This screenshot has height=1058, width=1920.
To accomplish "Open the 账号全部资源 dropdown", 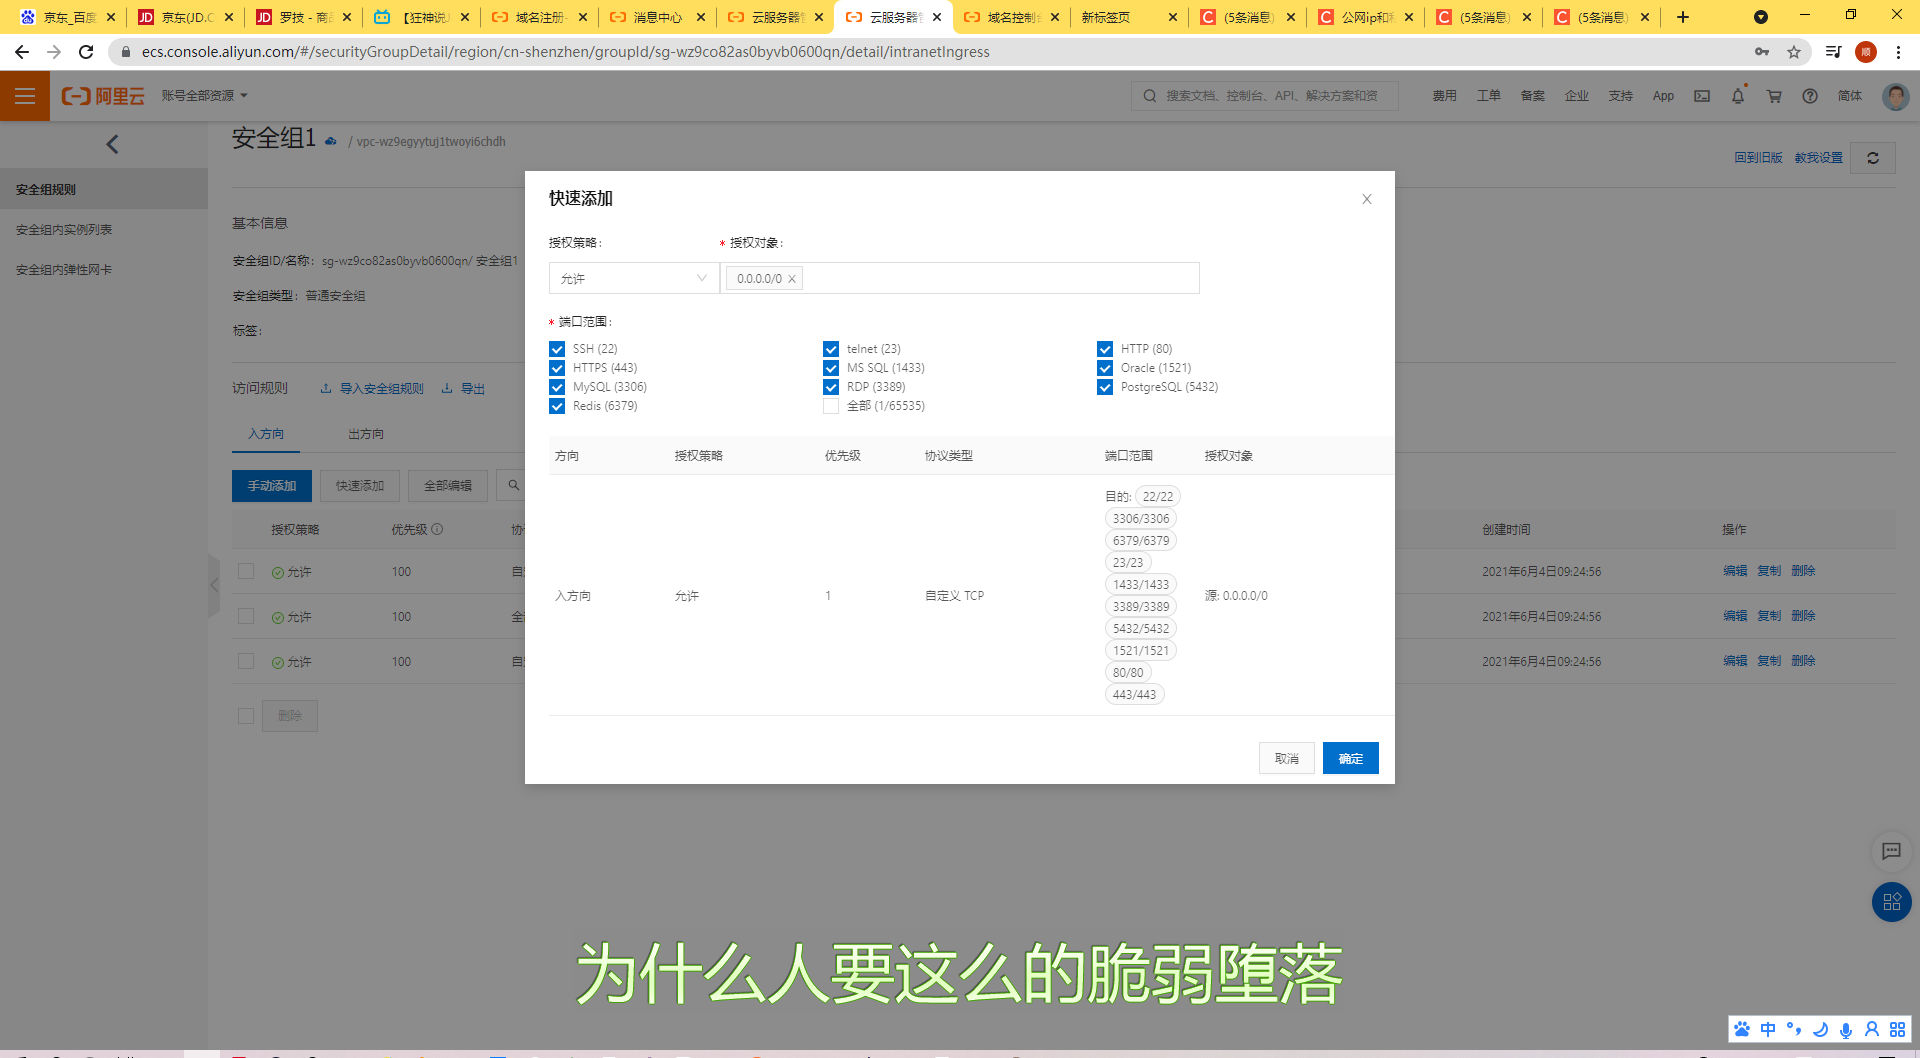I will [x=204, y=95].
